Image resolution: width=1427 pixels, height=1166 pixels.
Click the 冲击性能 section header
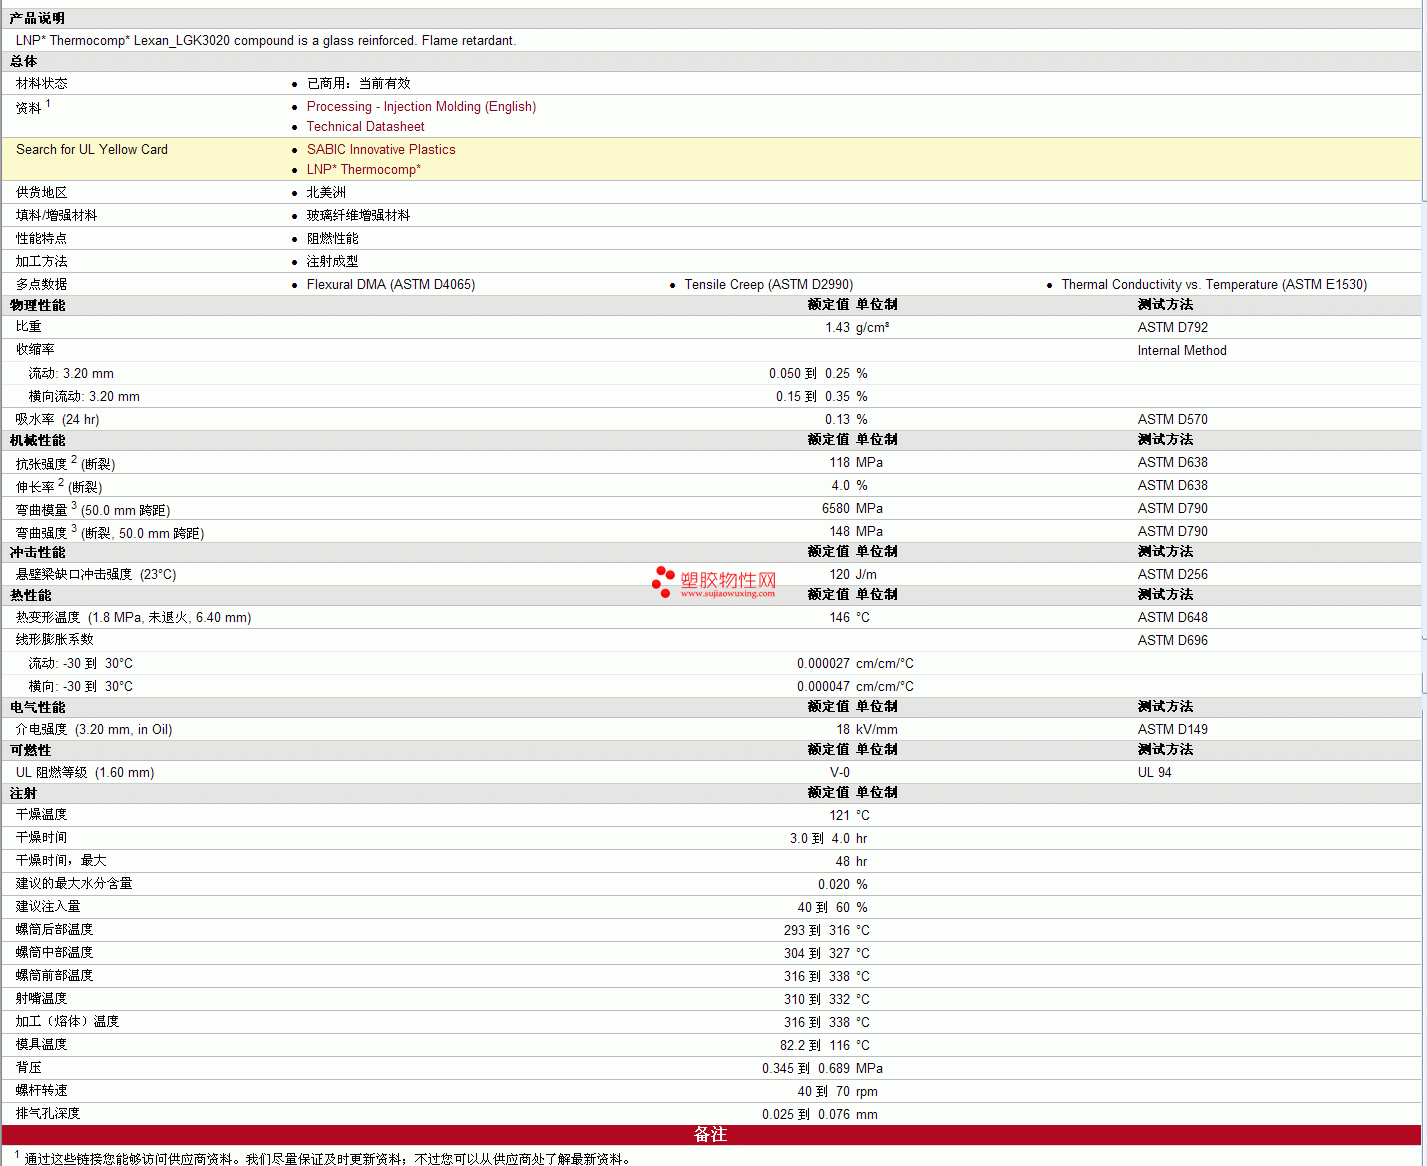[x=37, y=553]
